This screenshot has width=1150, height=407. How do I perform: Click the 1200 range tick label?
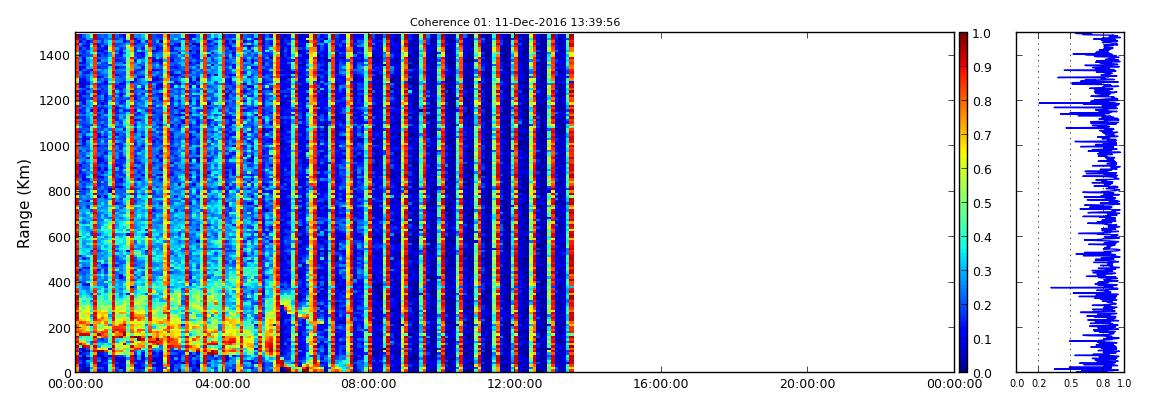click(x=55, y=100)
